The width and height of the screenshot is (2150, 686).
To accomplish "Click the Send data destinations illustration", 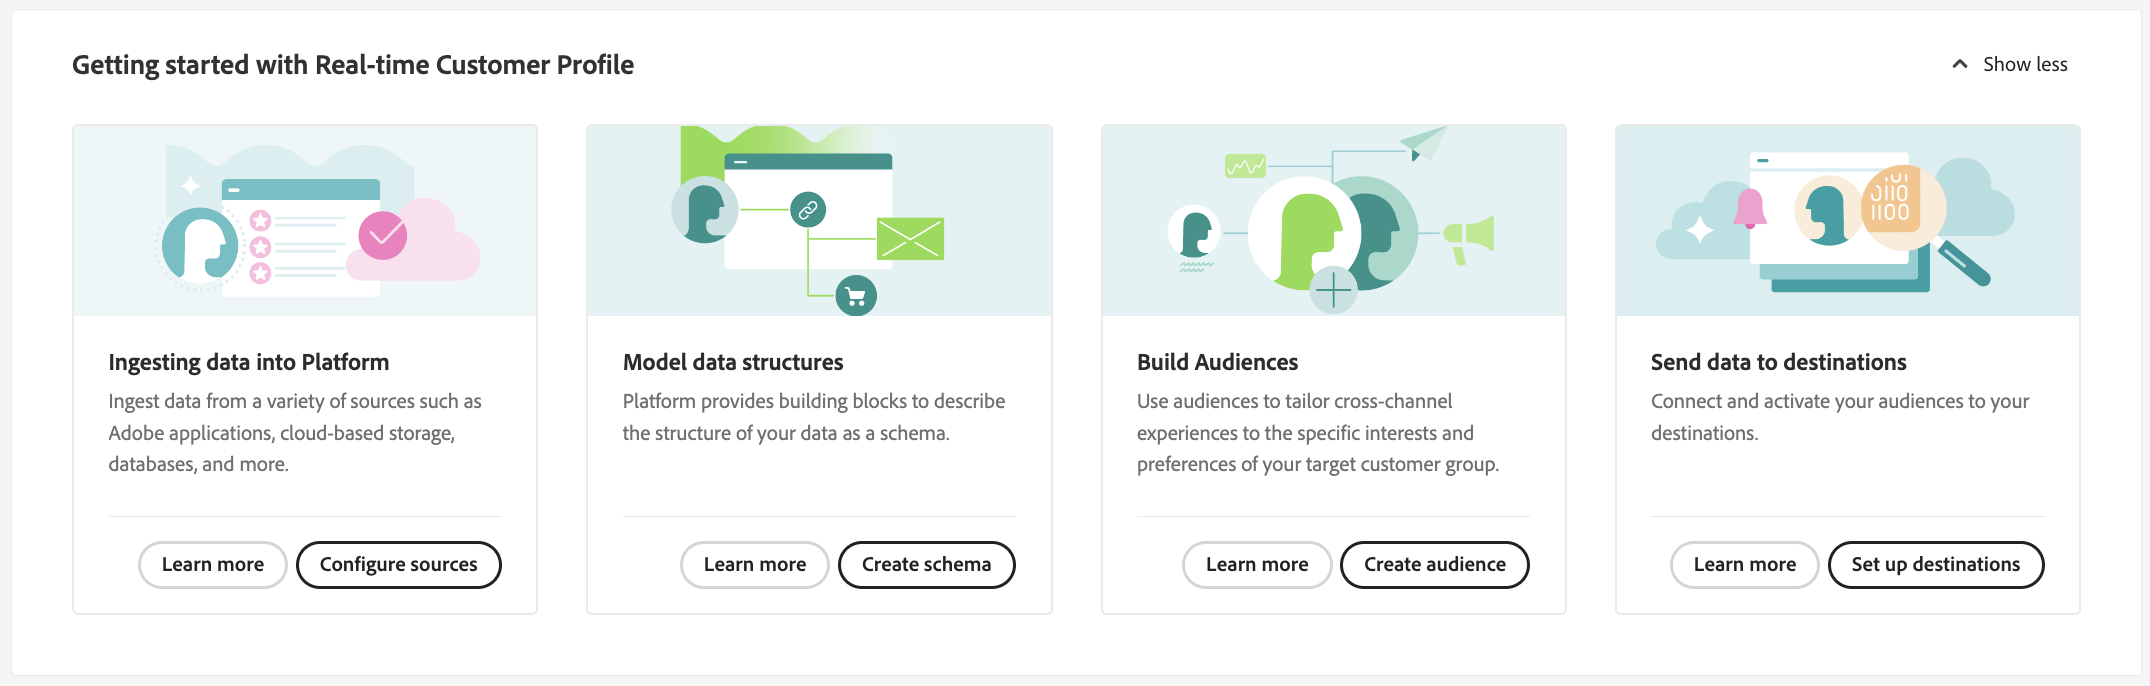I will pyautogui.click(x=1848, y=221).
